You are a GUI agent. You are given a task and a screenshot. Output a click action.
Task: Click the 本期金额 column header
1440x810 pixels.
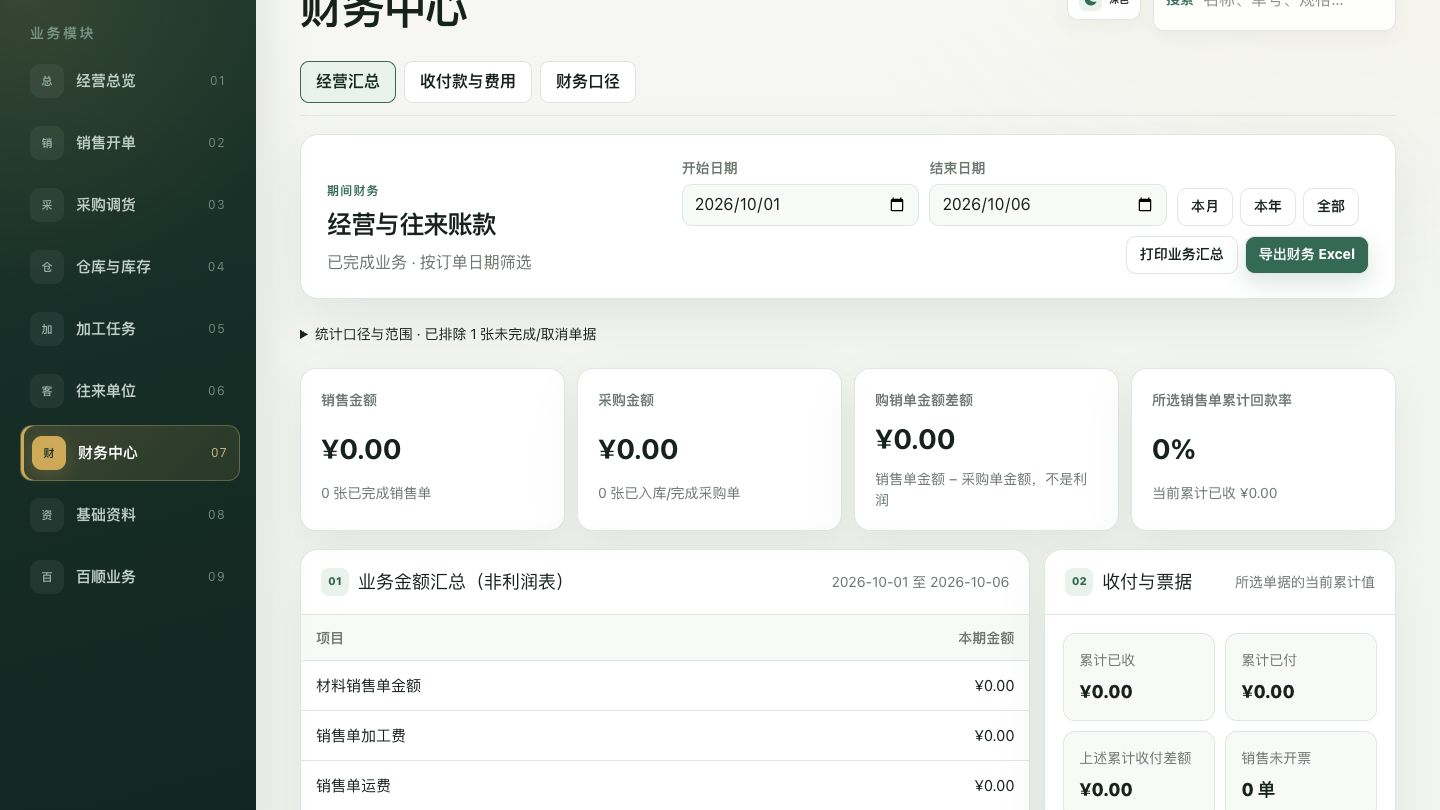tap(986, 638)
